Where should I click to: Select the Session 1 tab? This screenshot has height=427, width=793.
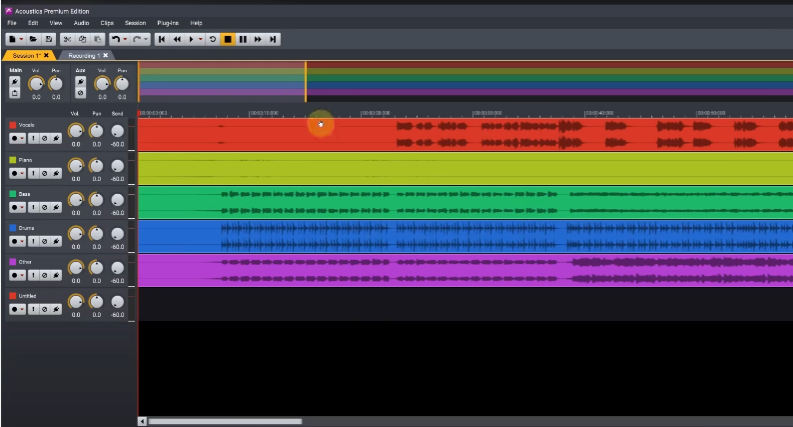[x=26, y=55]
